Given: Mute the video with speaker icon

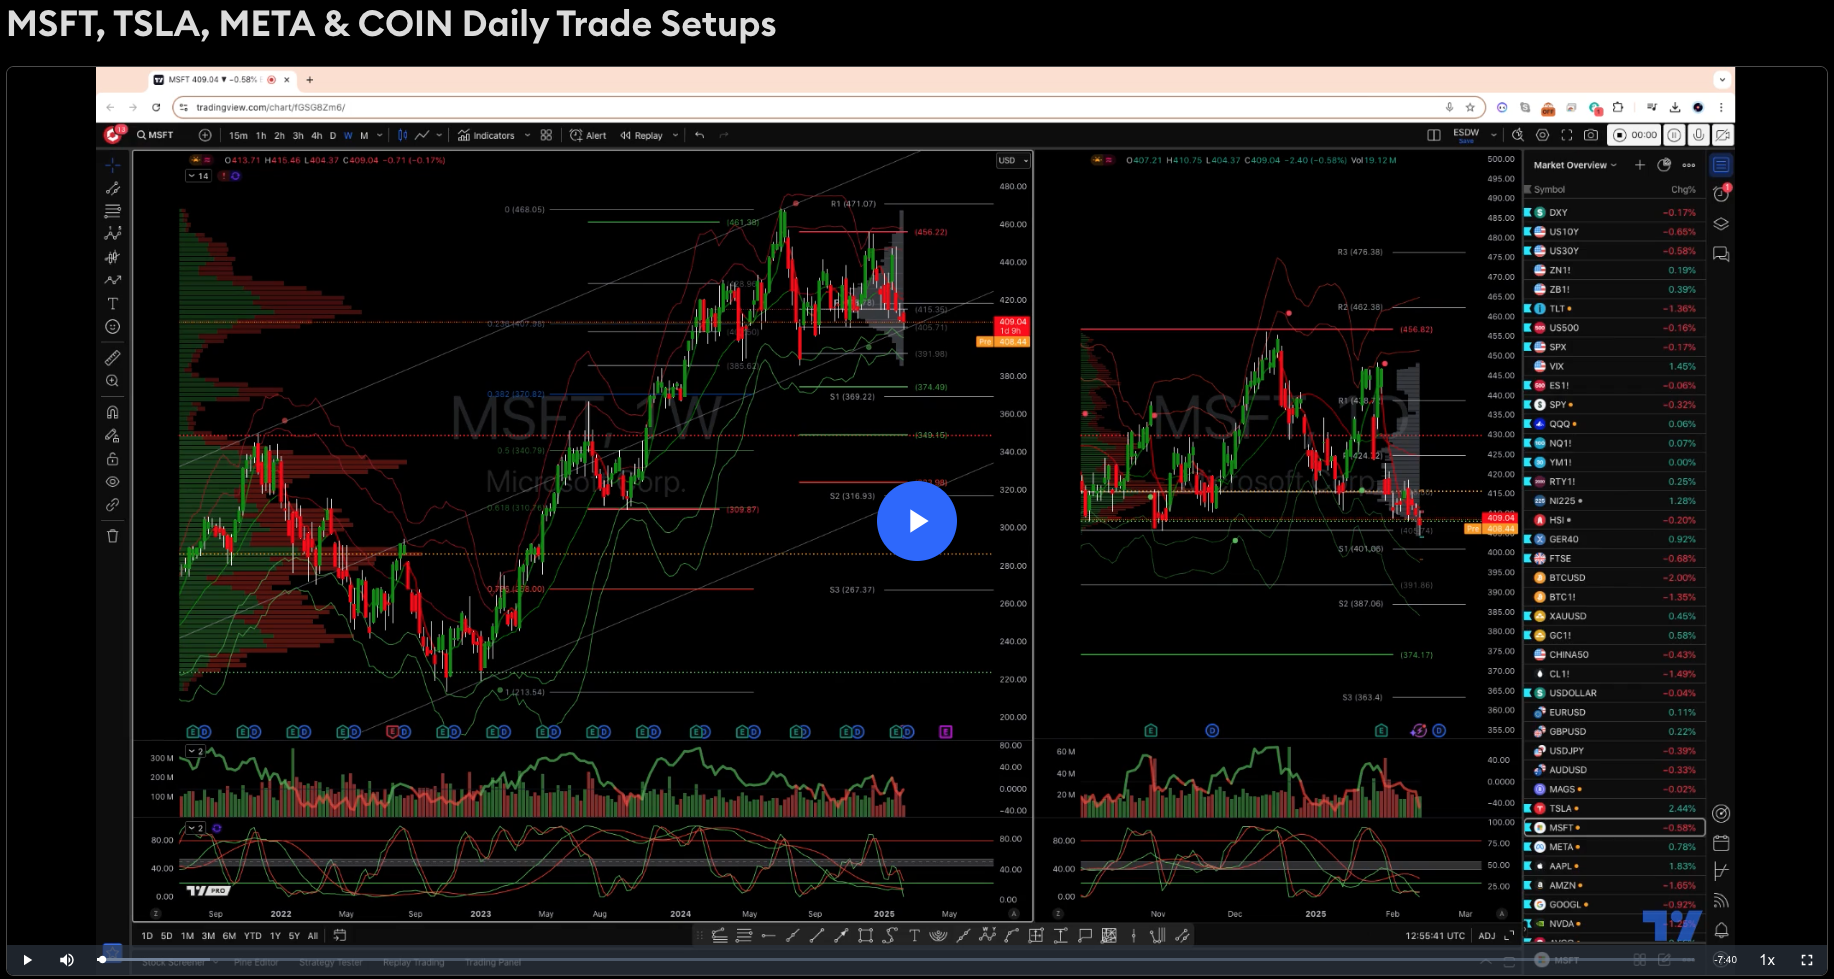Looking at the screenshot, I should [67, 960].
